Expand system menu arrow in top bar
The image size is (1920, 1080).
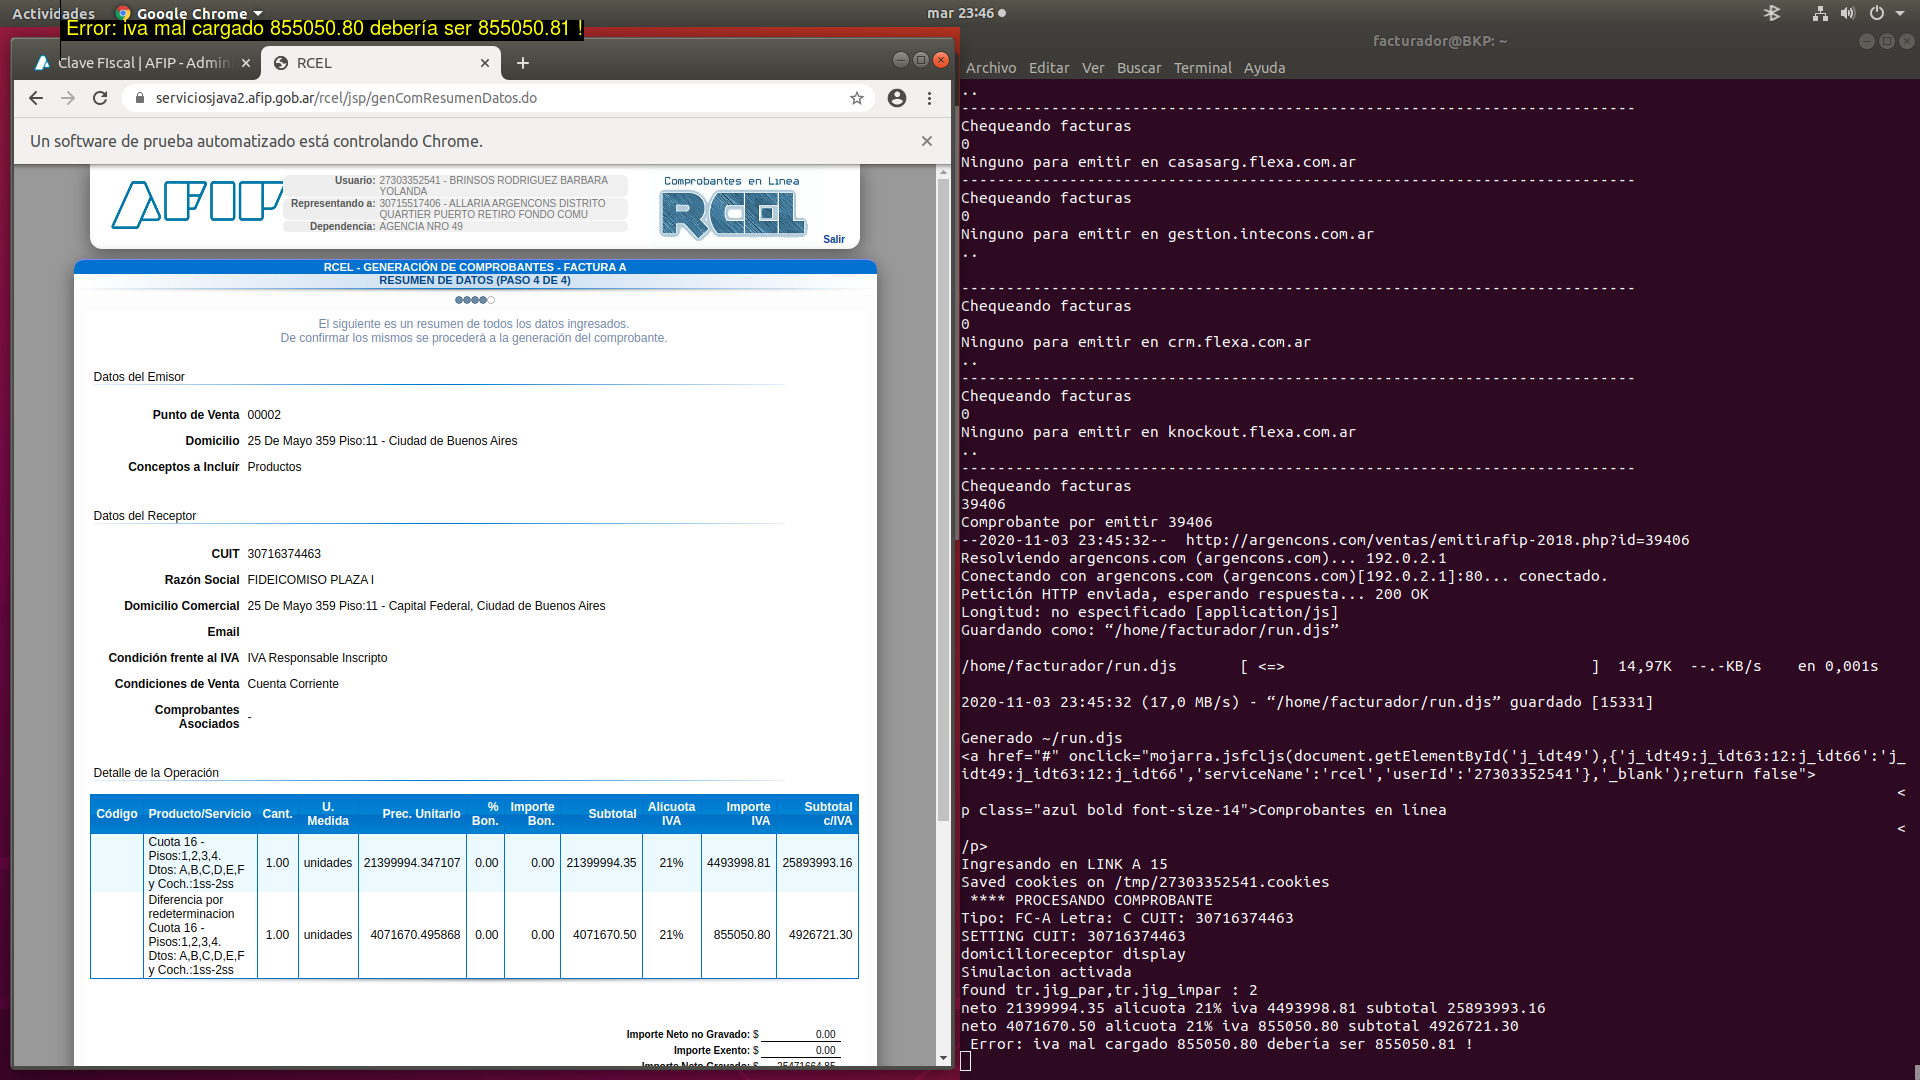click(1900, 13)
